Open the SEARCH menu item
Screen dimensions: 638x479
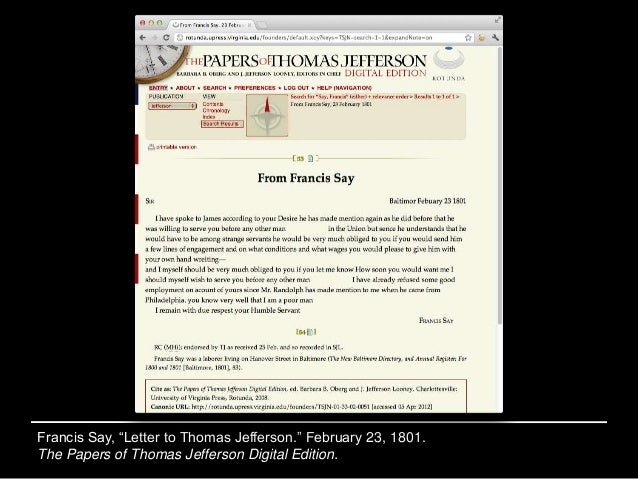(x=214, y=88)
